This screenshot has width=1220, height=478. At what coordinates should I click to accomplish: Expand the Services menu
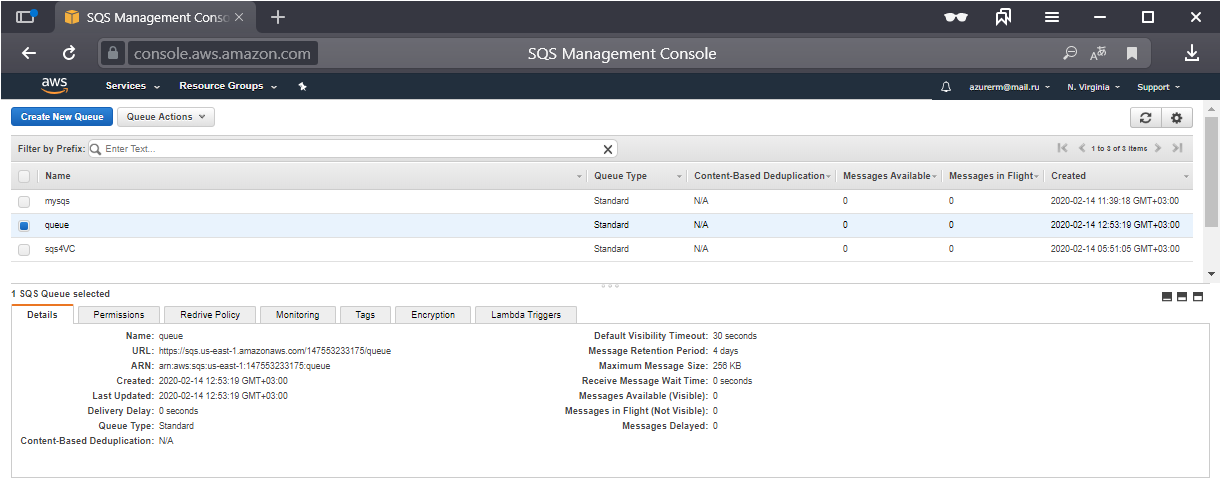(x=132, y=87)
